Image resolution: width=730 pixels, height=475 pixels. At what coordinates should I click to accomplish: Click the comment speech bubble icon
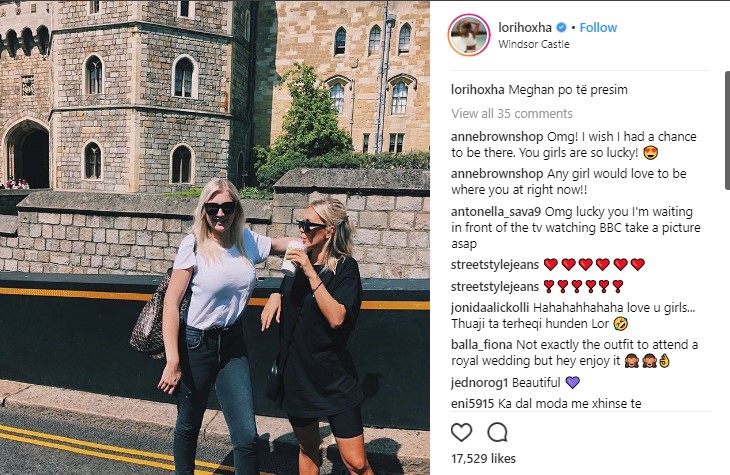[x=497, y=432]
